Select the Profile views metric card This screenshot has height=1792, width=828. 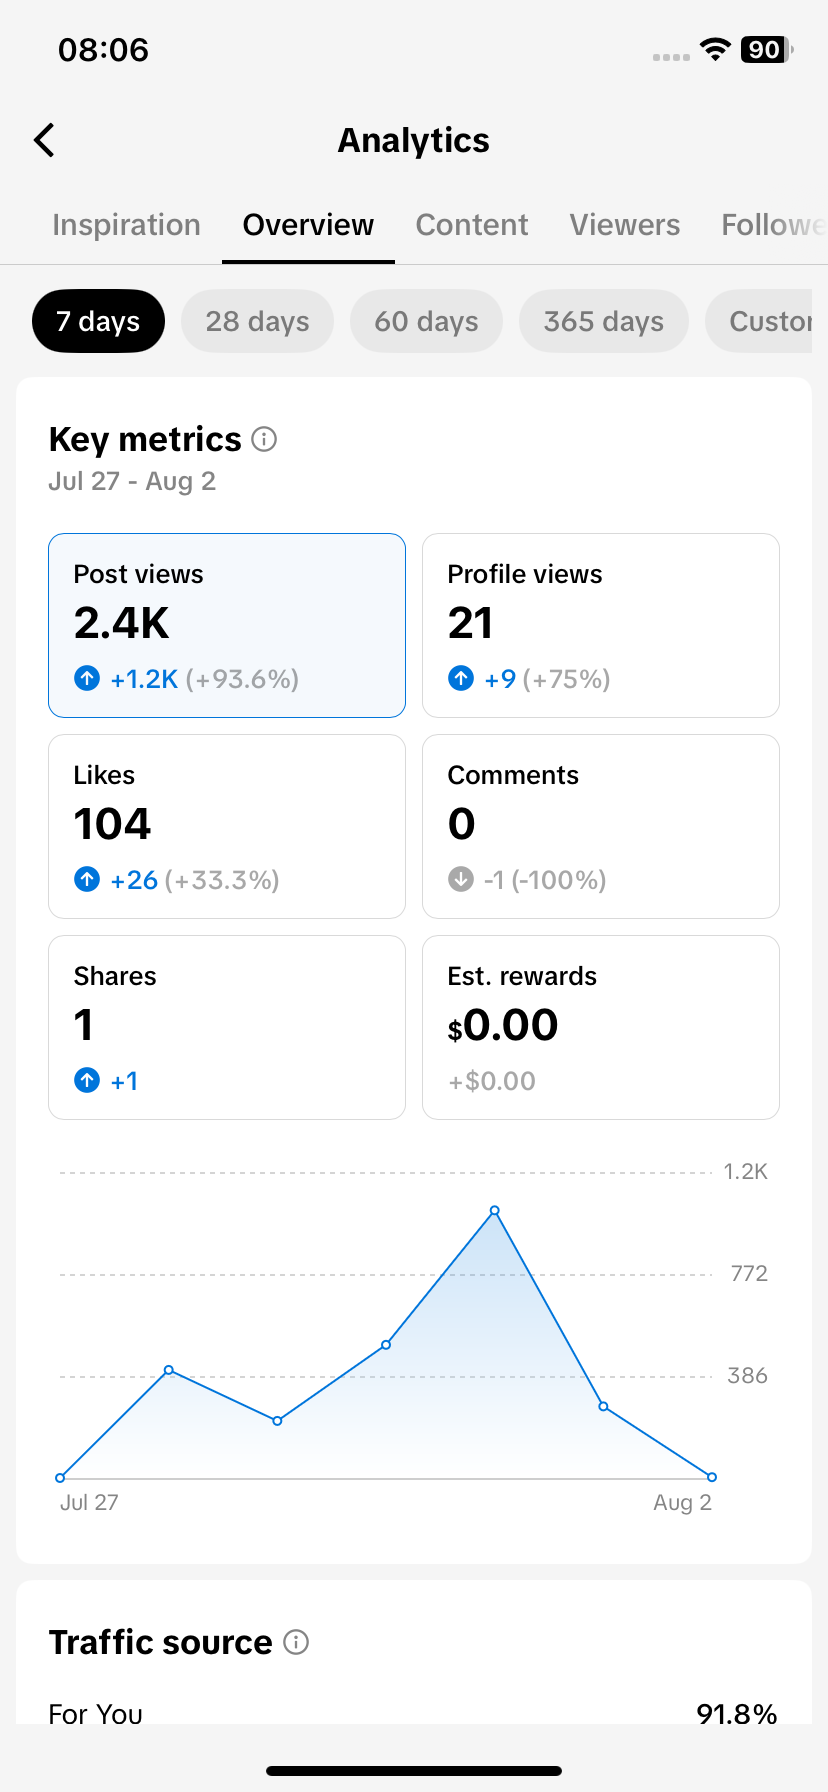tap(601, 625)
